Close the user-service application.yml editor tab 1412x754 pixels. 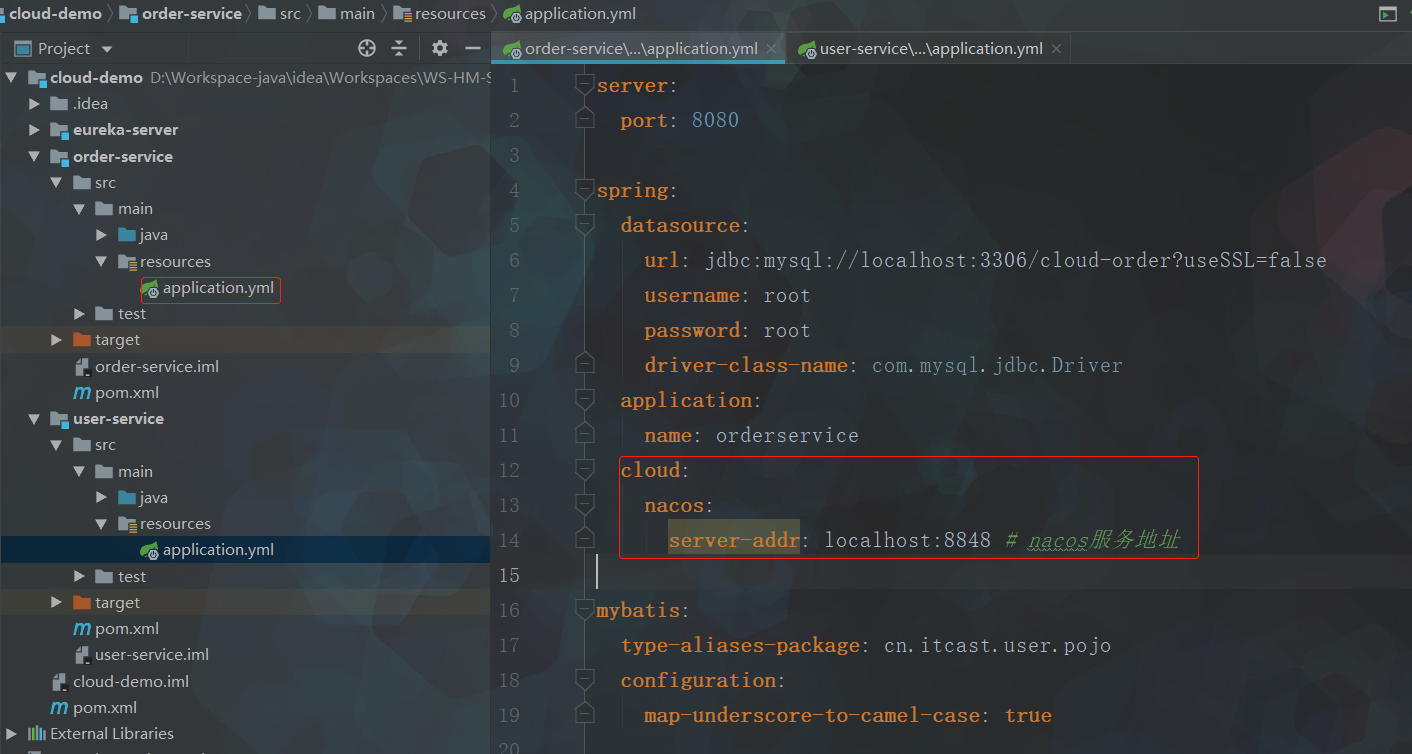[1056, 49]
